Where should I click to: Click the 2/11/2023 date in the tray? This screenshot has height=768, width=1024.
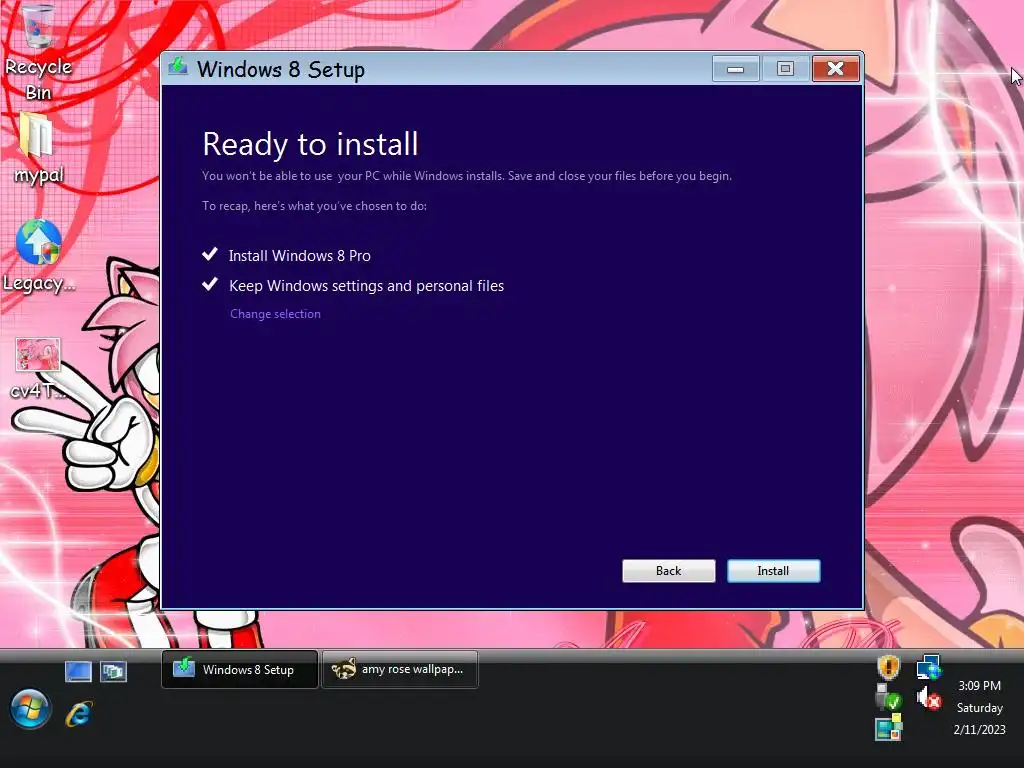979,729
